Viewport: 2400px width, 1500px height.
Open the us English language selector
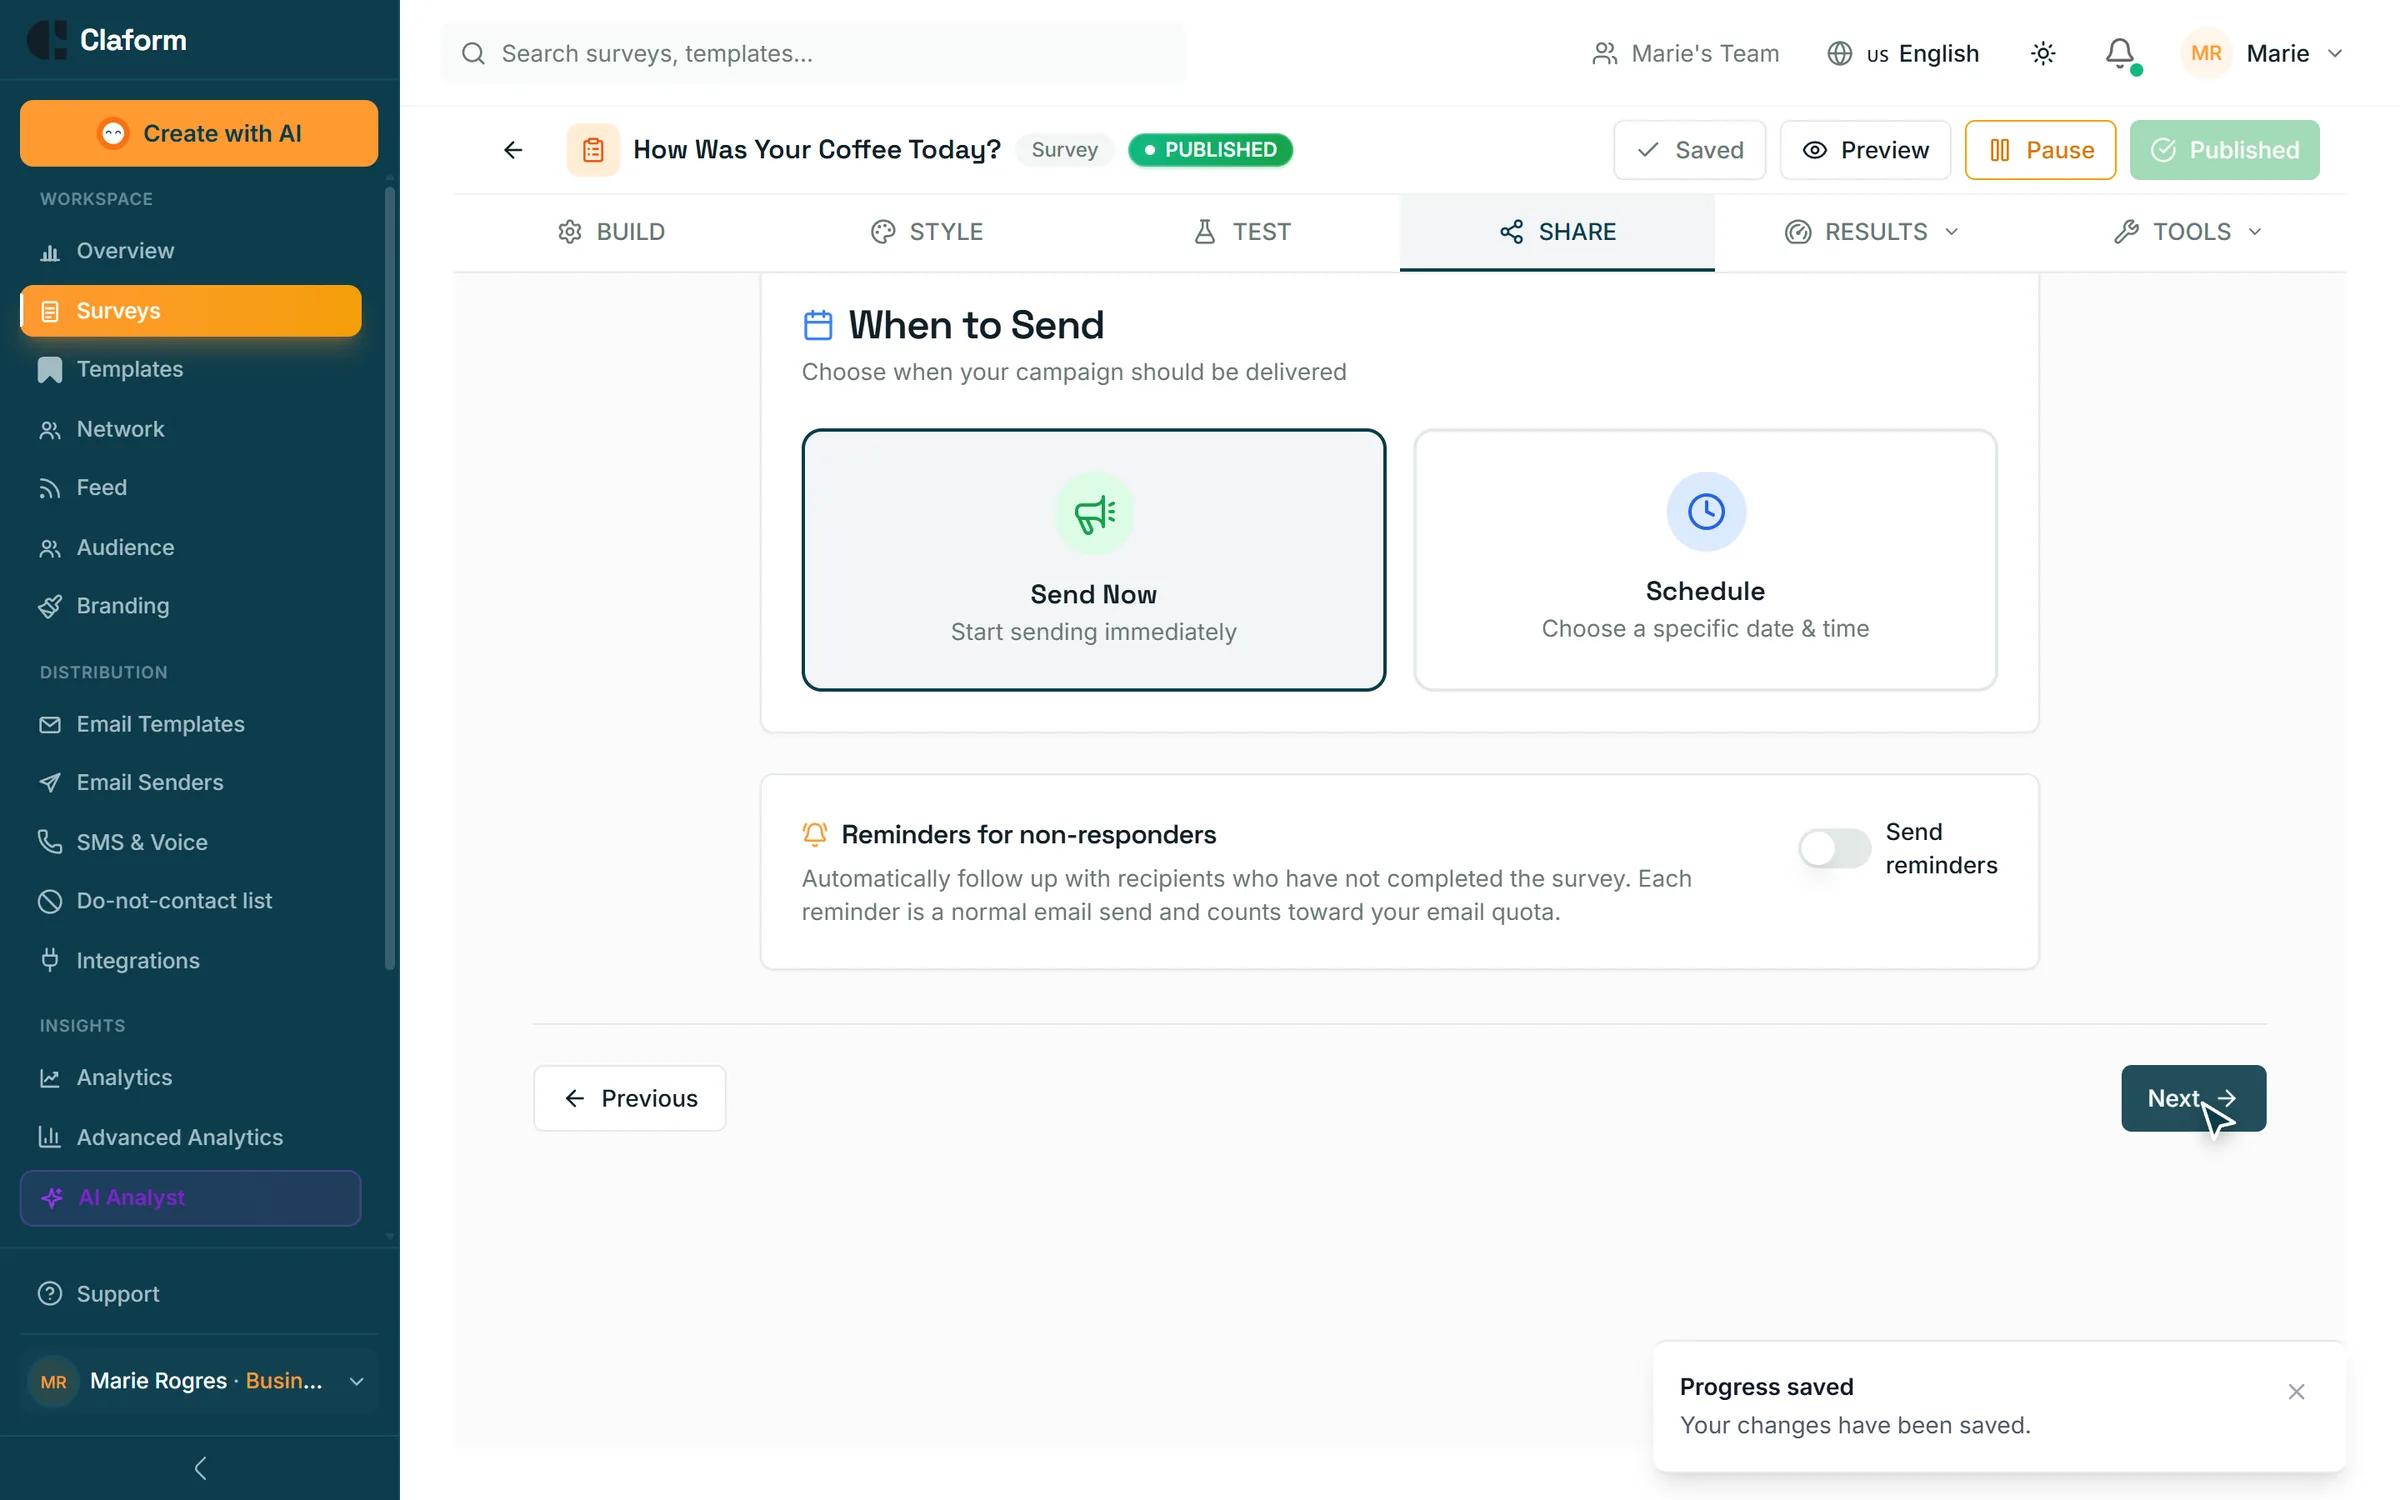pyautogui.click(x=1903, y=53)
